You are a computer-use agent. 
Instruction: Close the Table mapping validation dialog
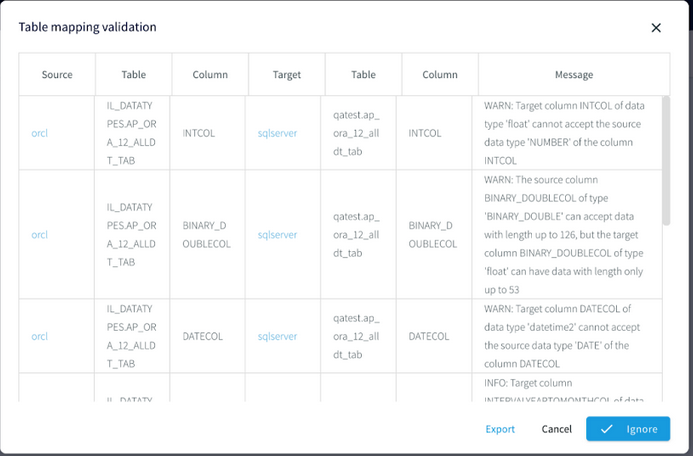(656, 28)
